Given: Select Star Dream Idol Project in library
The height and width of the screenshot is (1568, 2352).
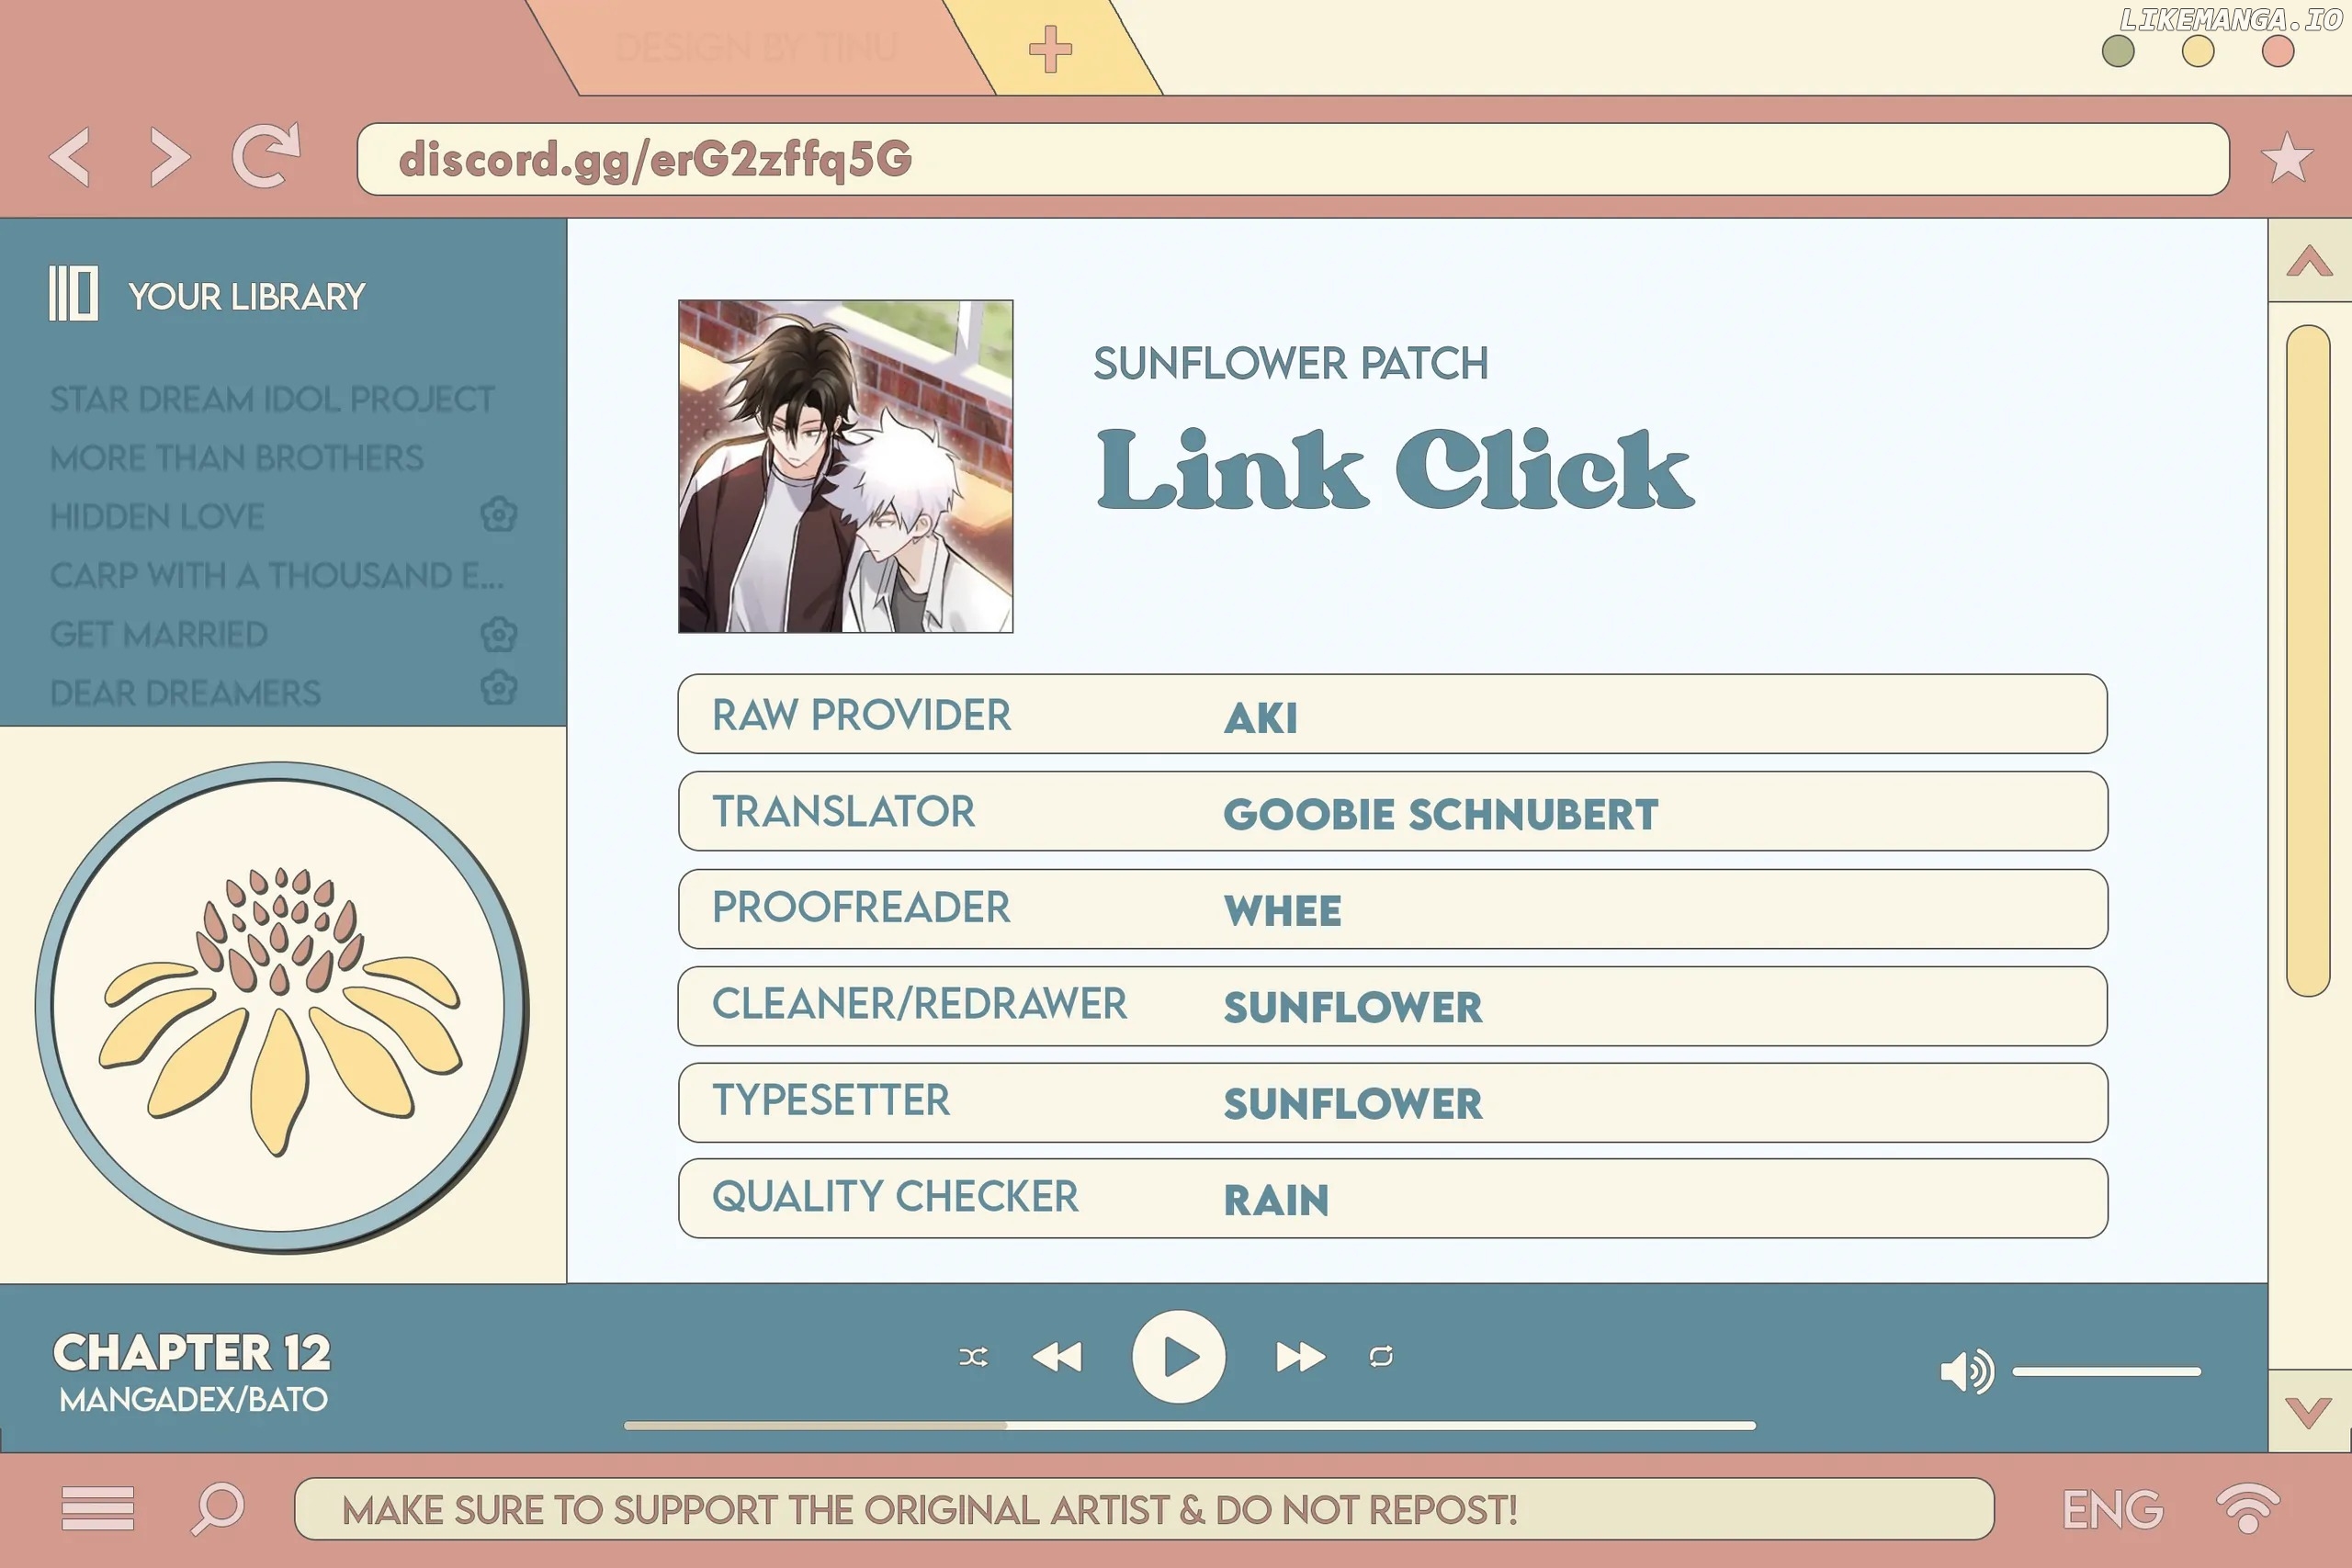Looking at the screenshot, I should tap(272, 399).
